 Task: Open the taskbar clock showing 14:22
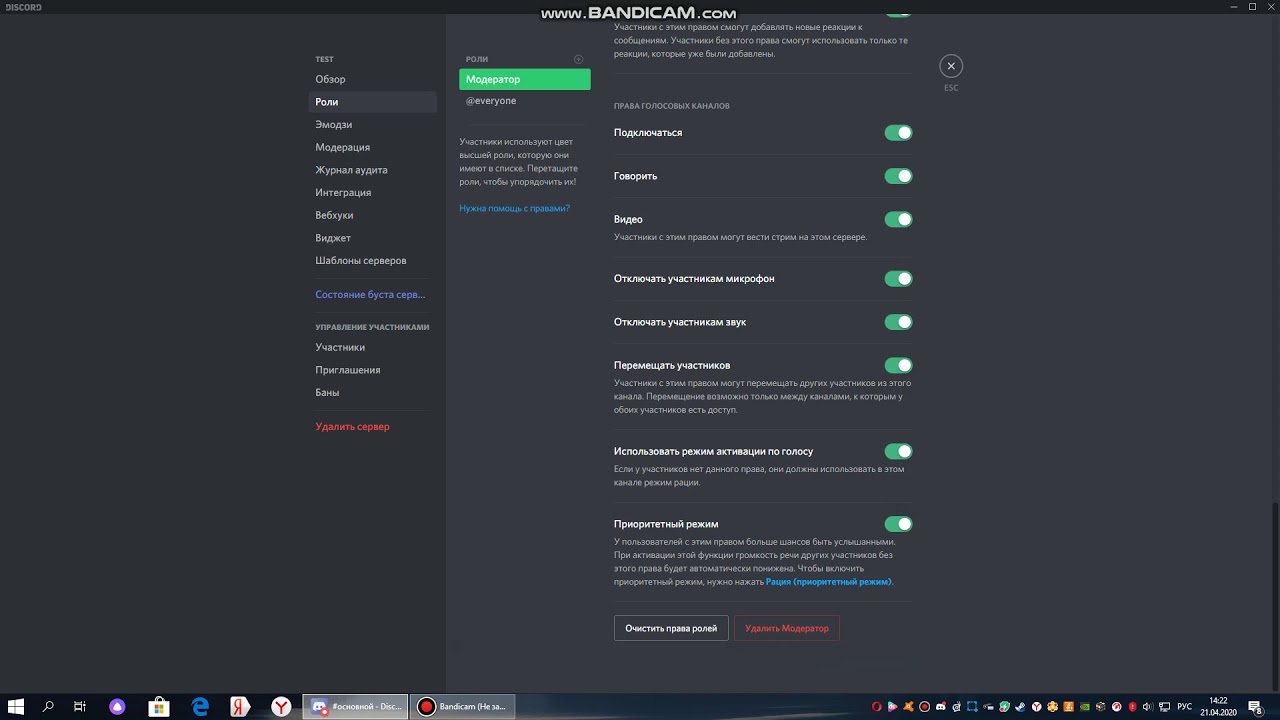[1218, 707]
